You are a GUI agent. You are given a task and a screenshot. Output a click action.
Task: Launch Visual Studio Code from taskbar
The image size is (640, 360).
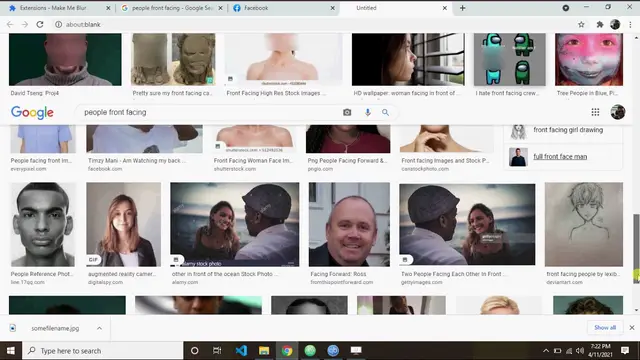click(x=241, y=351)
